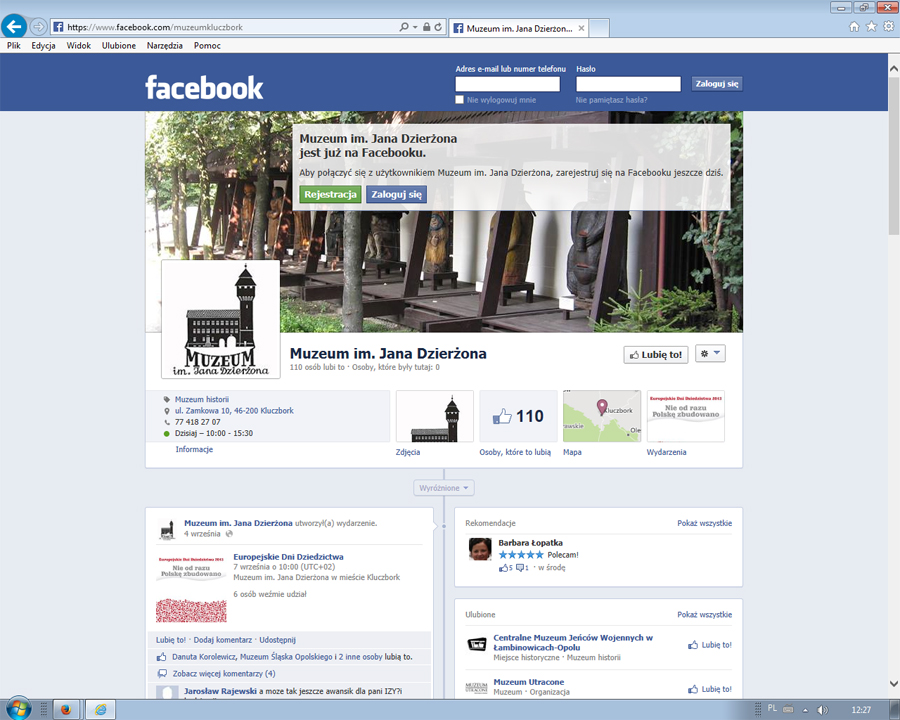Click the browser Forward arrow button
The image size is (900, 720).
tap(38, 26)
